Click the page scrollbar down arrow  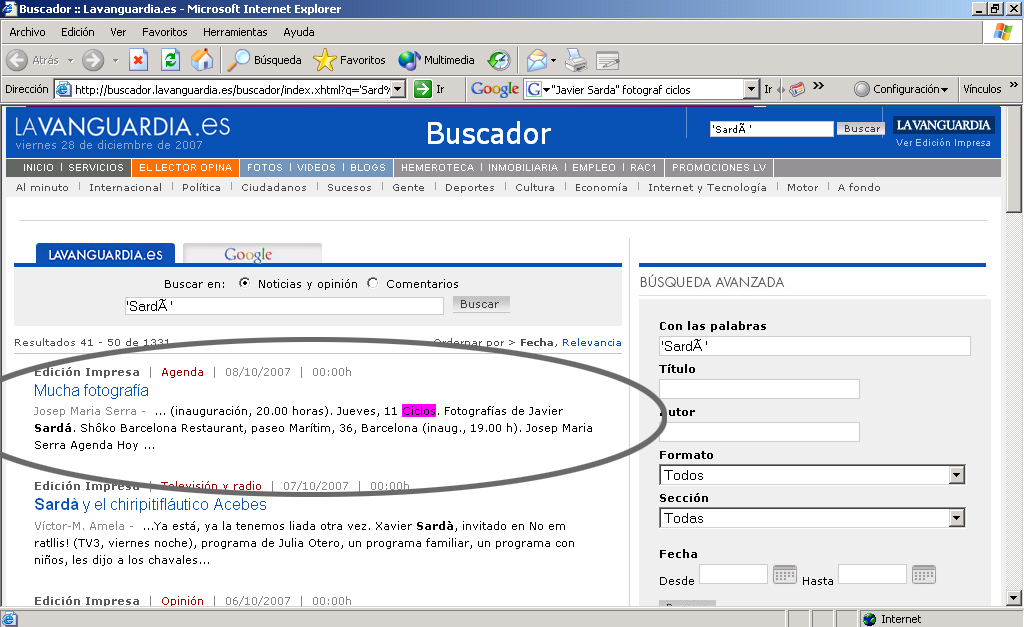coord(1015,599)
